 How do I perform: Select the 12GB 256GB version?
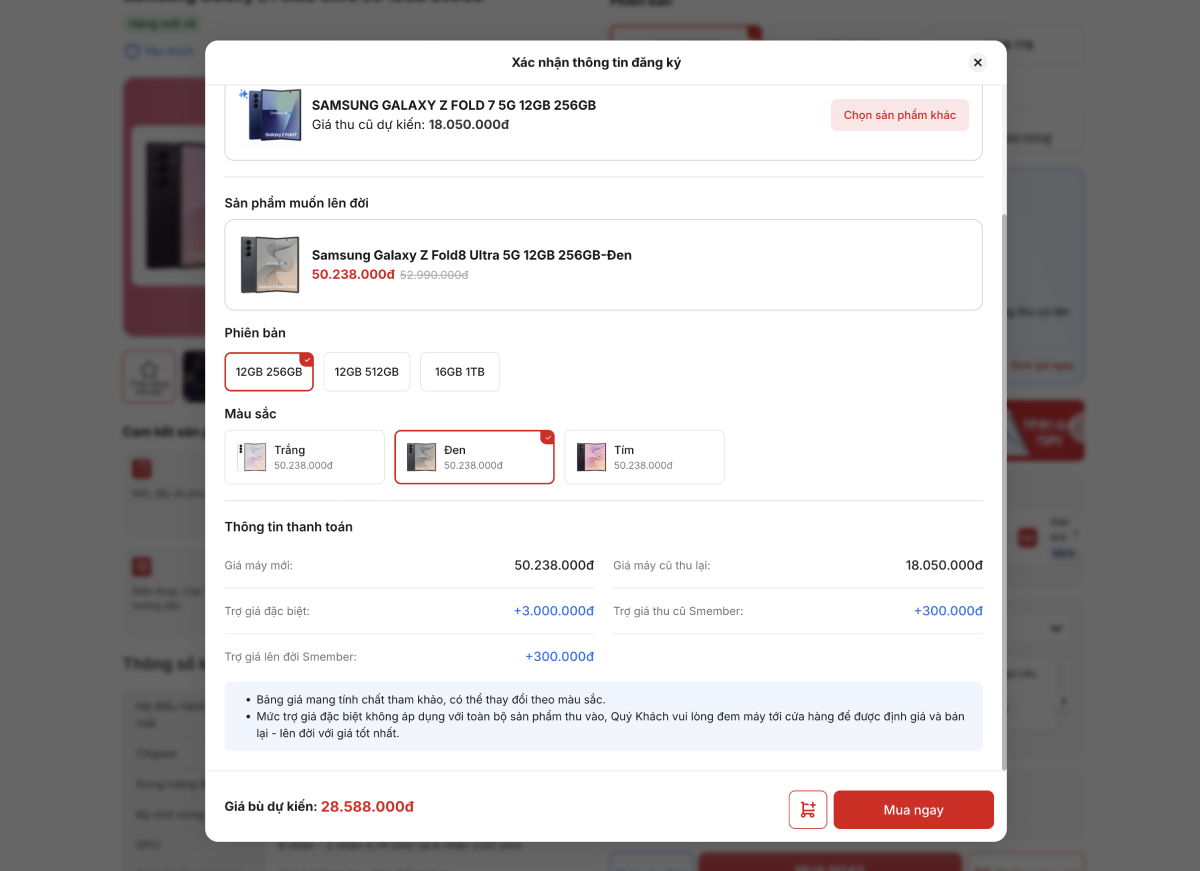click(269, 372)
